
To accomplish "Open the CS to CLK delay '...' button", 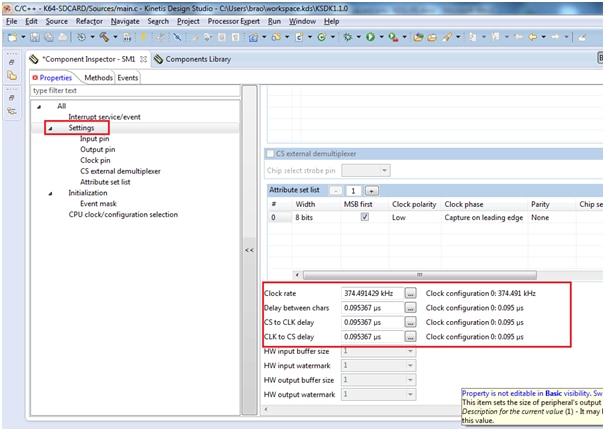I will [x=410, y=322].
